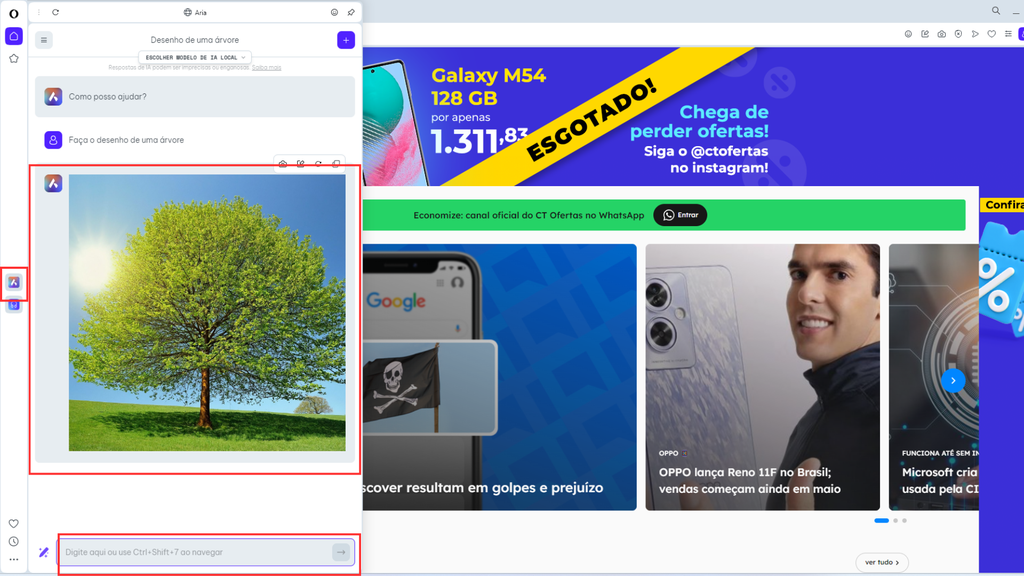Click the OPPO tag label on article
1024x576 pixels.
point(668,453)
